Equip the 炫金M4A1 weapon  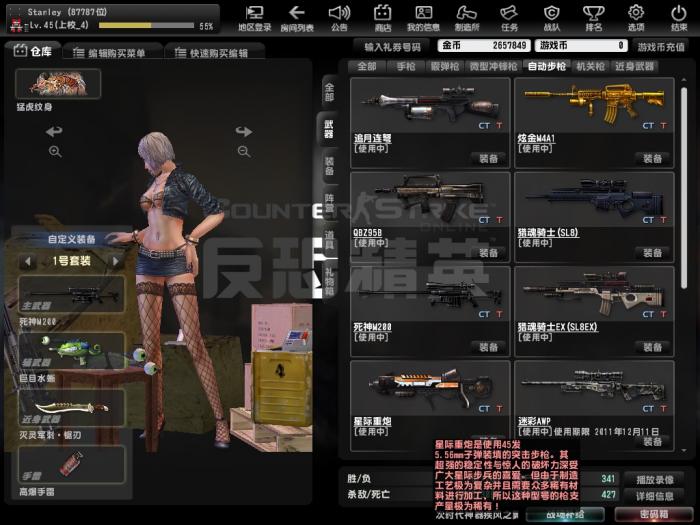click(x=653, y=158)
